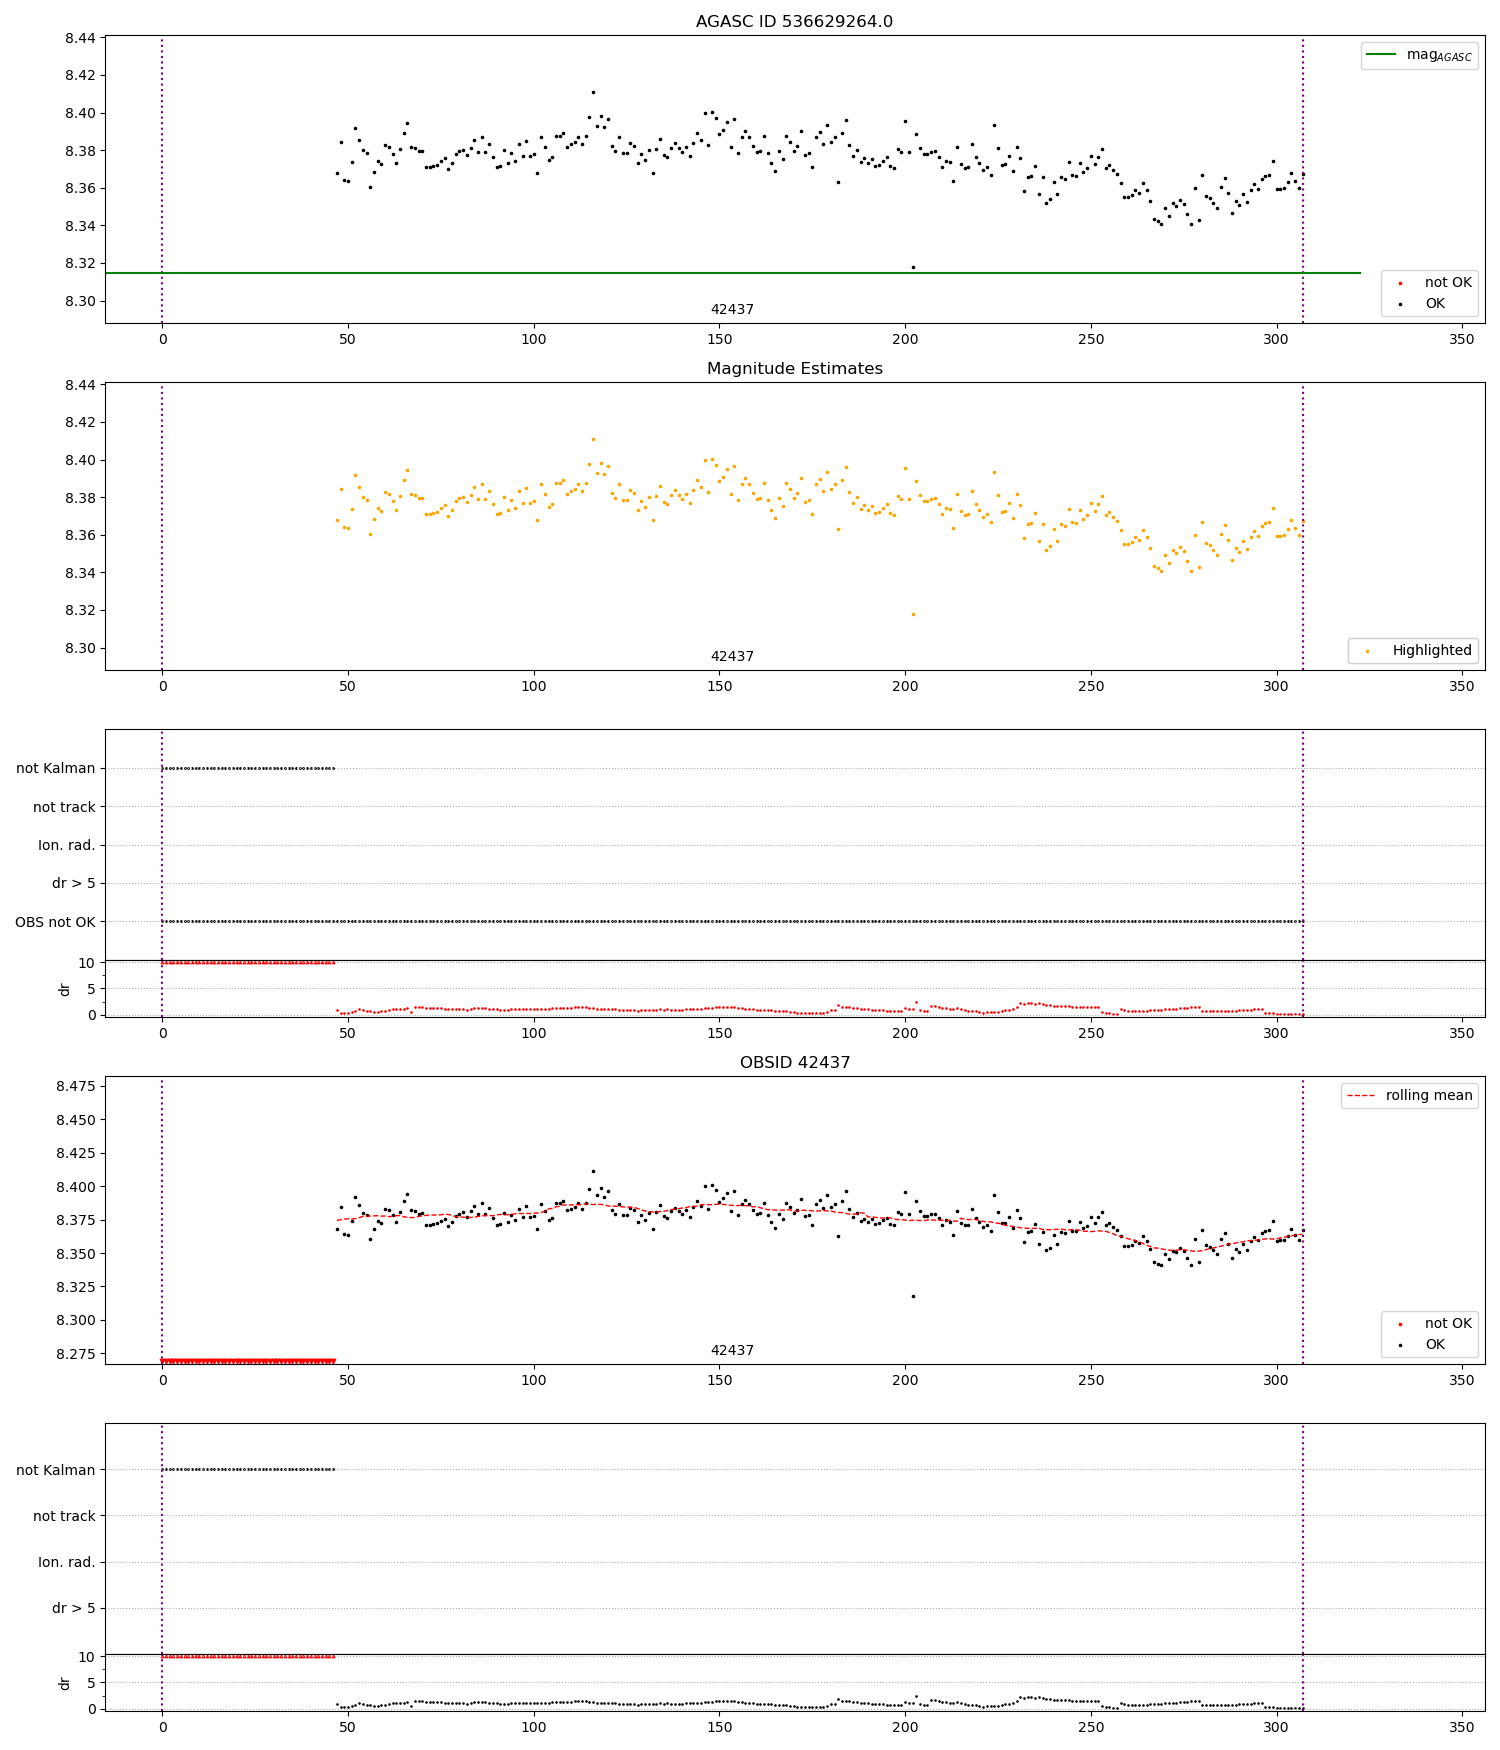Click the green mag AGASC horizontal line
Viewport: 1500px width, 1750px height.
[x=733, y=273]
